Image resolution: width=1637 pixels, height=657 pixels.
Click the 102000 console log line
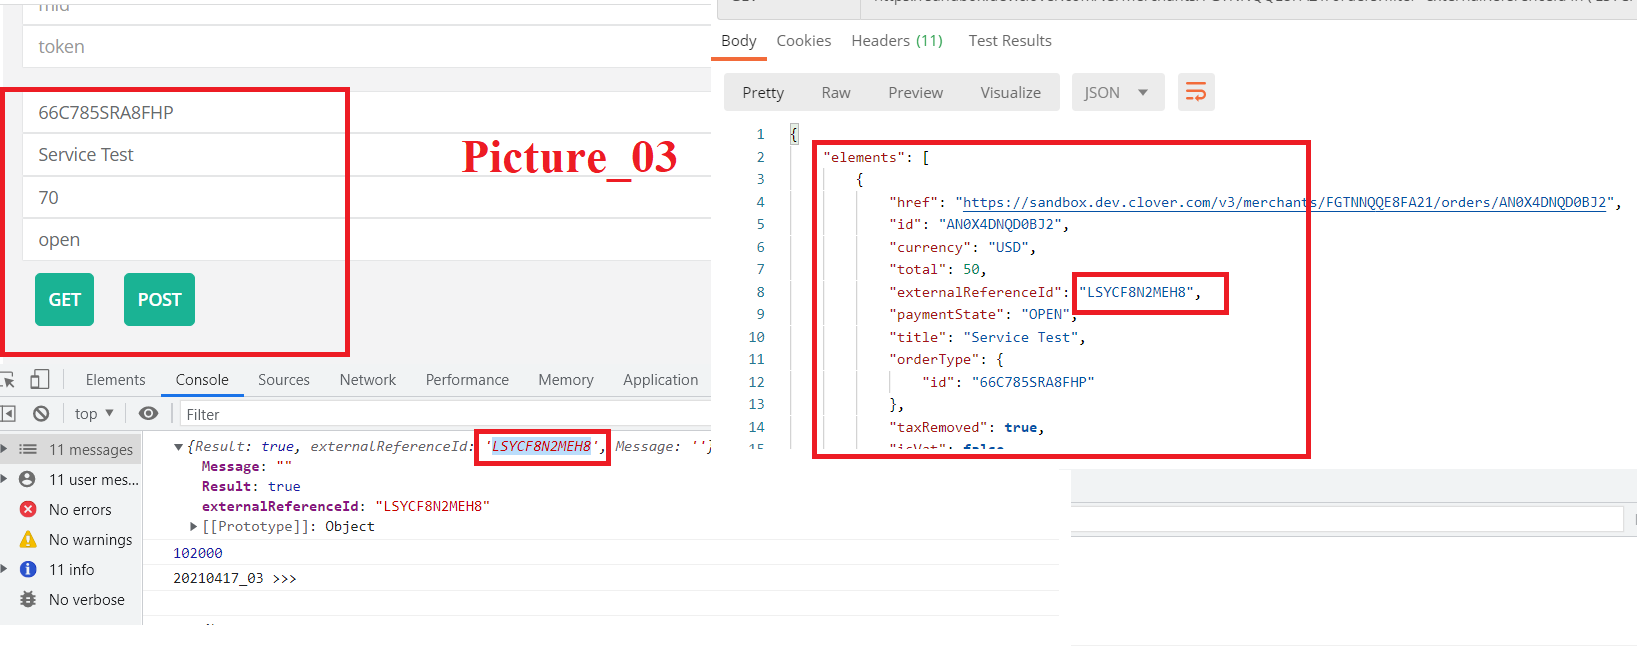(198, 553)
